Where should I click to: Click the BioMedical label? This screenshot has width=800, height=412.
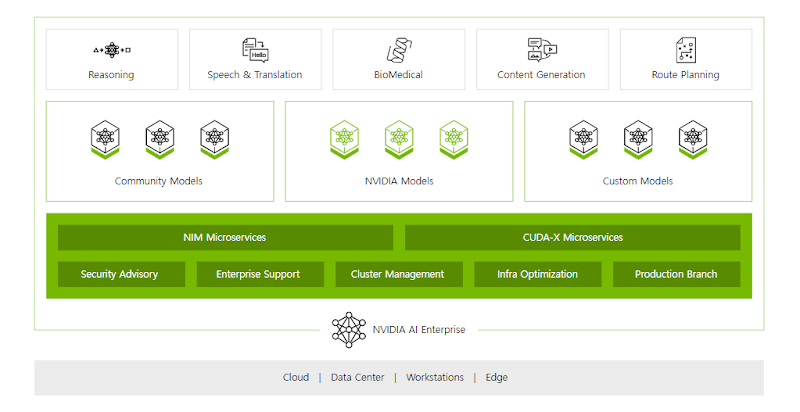click(398, 75)
